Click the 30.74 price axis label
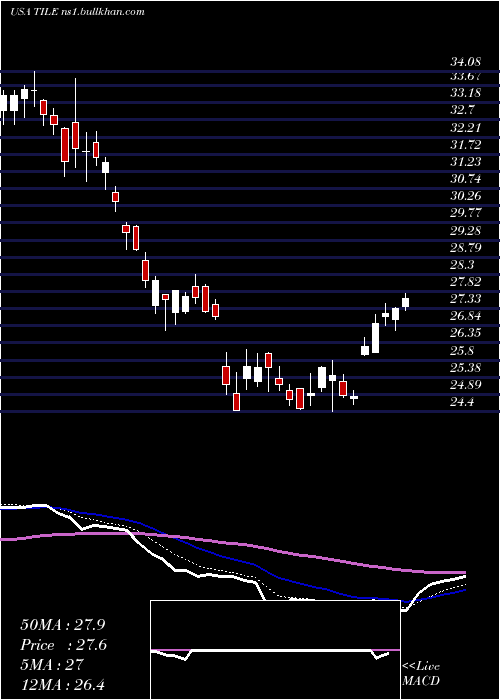 465,179
